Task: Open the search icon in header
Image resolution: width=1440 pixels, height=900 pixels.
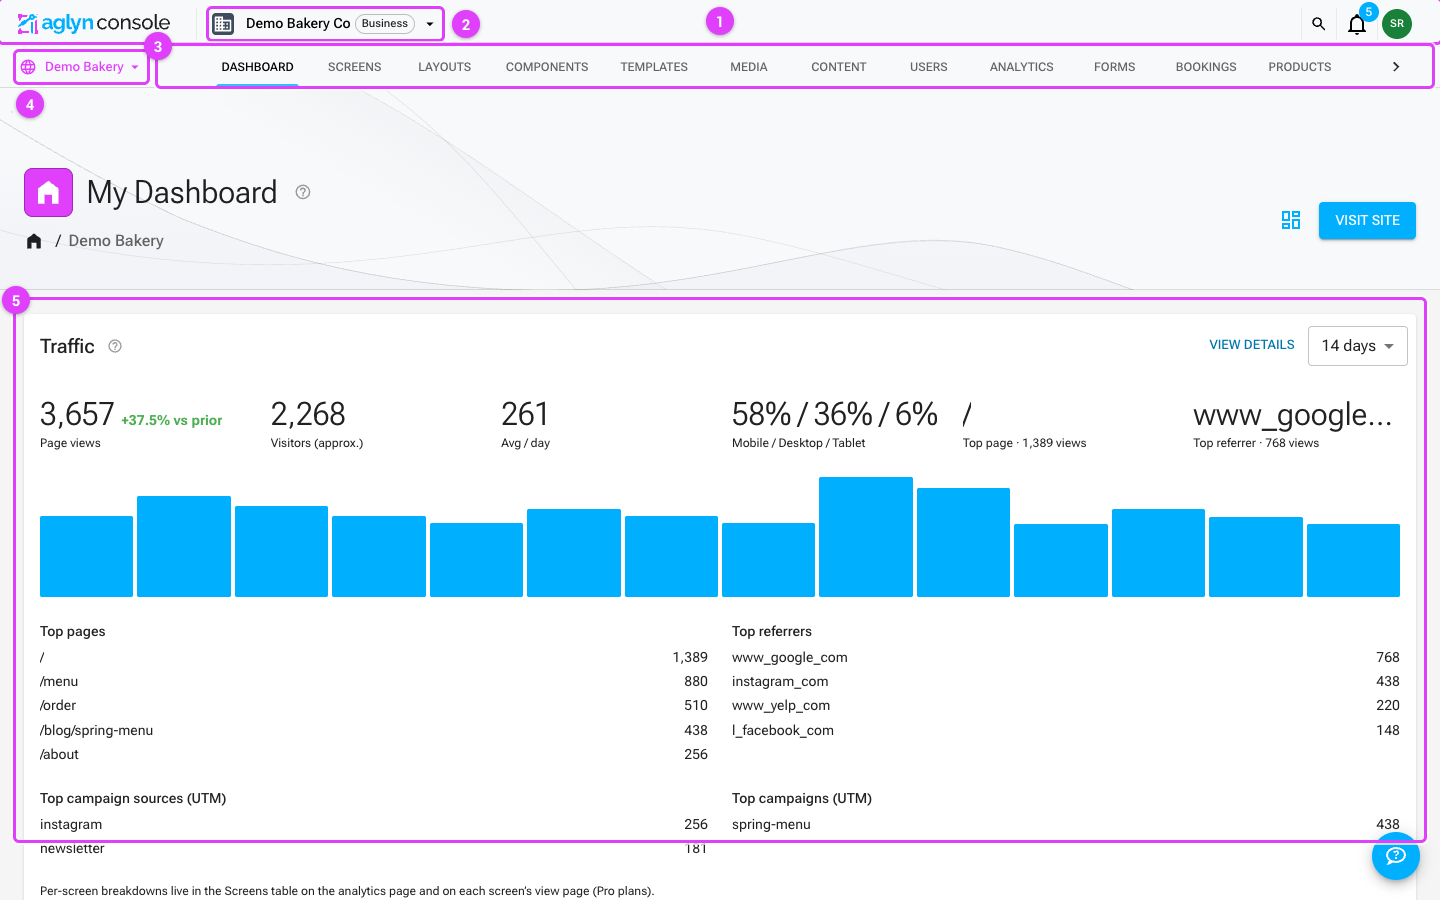Action: click(x=1318, y=24)
